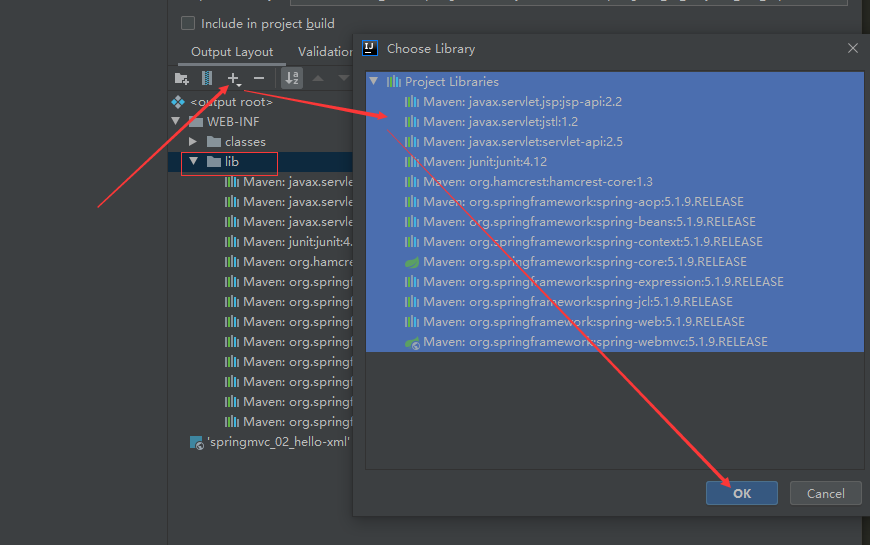The width and height of the screenshot is (870, 545).
Task: Select spring-aop:5.1.9.RELEASE library
Action: (583, 201)
